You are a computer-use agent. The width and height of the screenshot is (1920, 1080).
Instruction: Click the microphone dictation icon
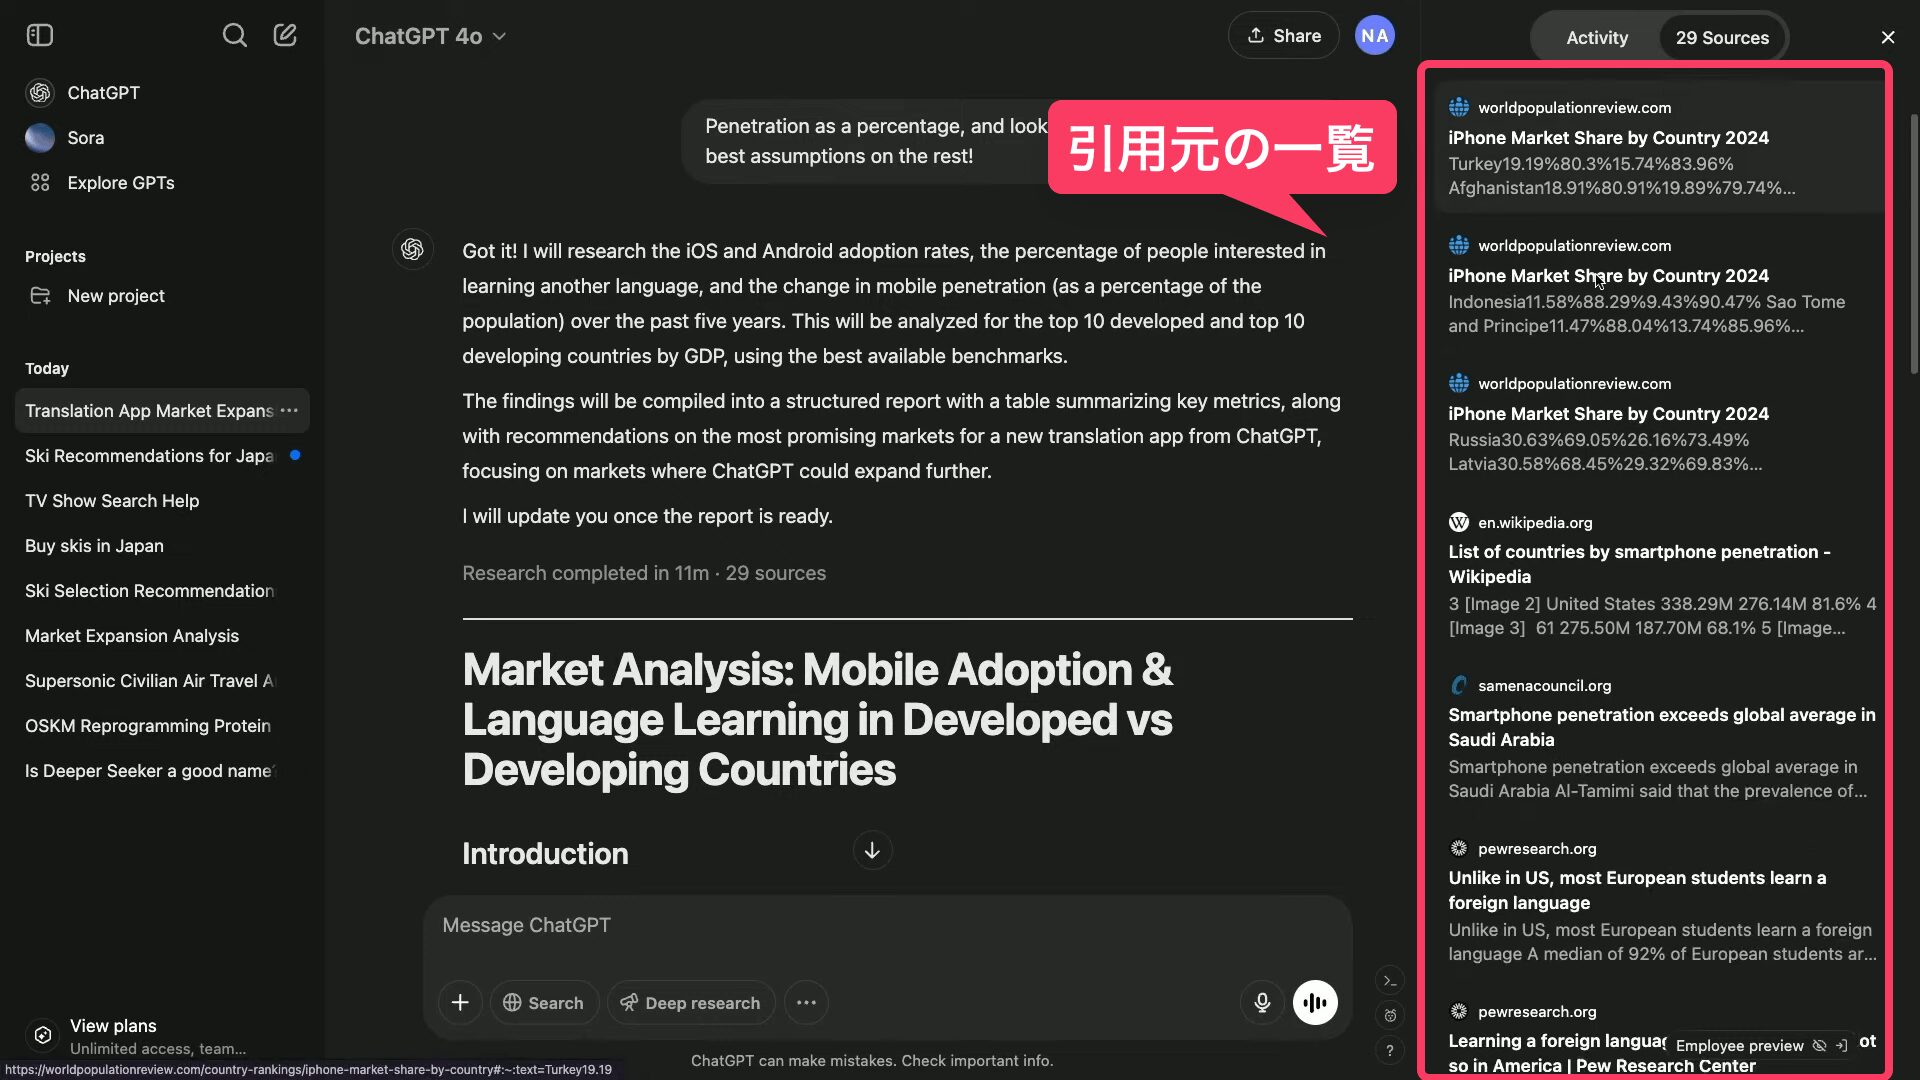pyautogui.click(x=1262, y=1003)
